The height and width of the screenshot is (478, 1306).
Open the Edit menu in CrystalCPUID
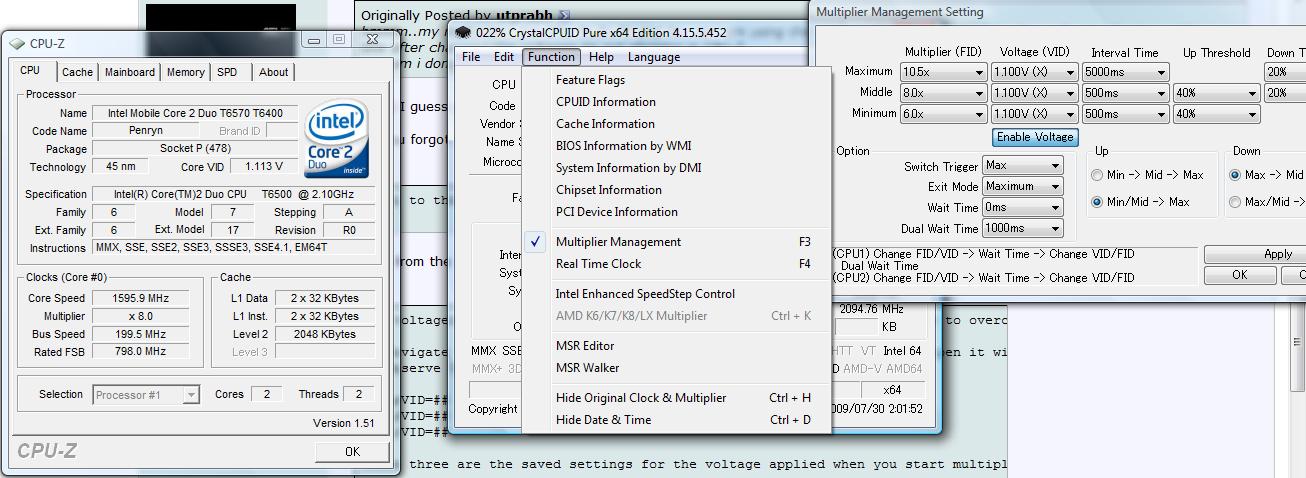[x=504, y=57]
